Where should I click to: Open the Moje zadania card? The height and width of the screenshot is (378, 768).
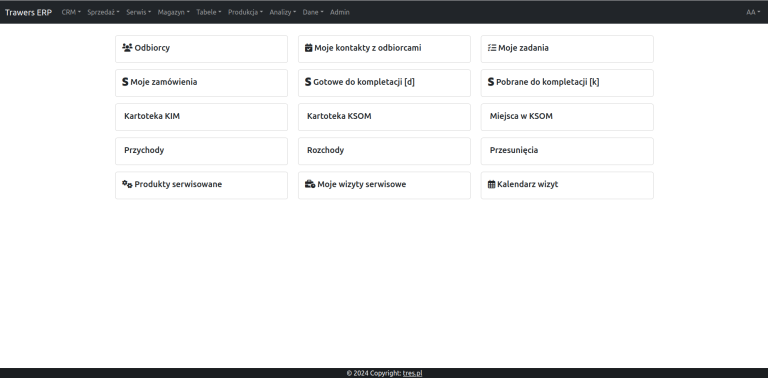pyautogui.click(x=567, y=48)
